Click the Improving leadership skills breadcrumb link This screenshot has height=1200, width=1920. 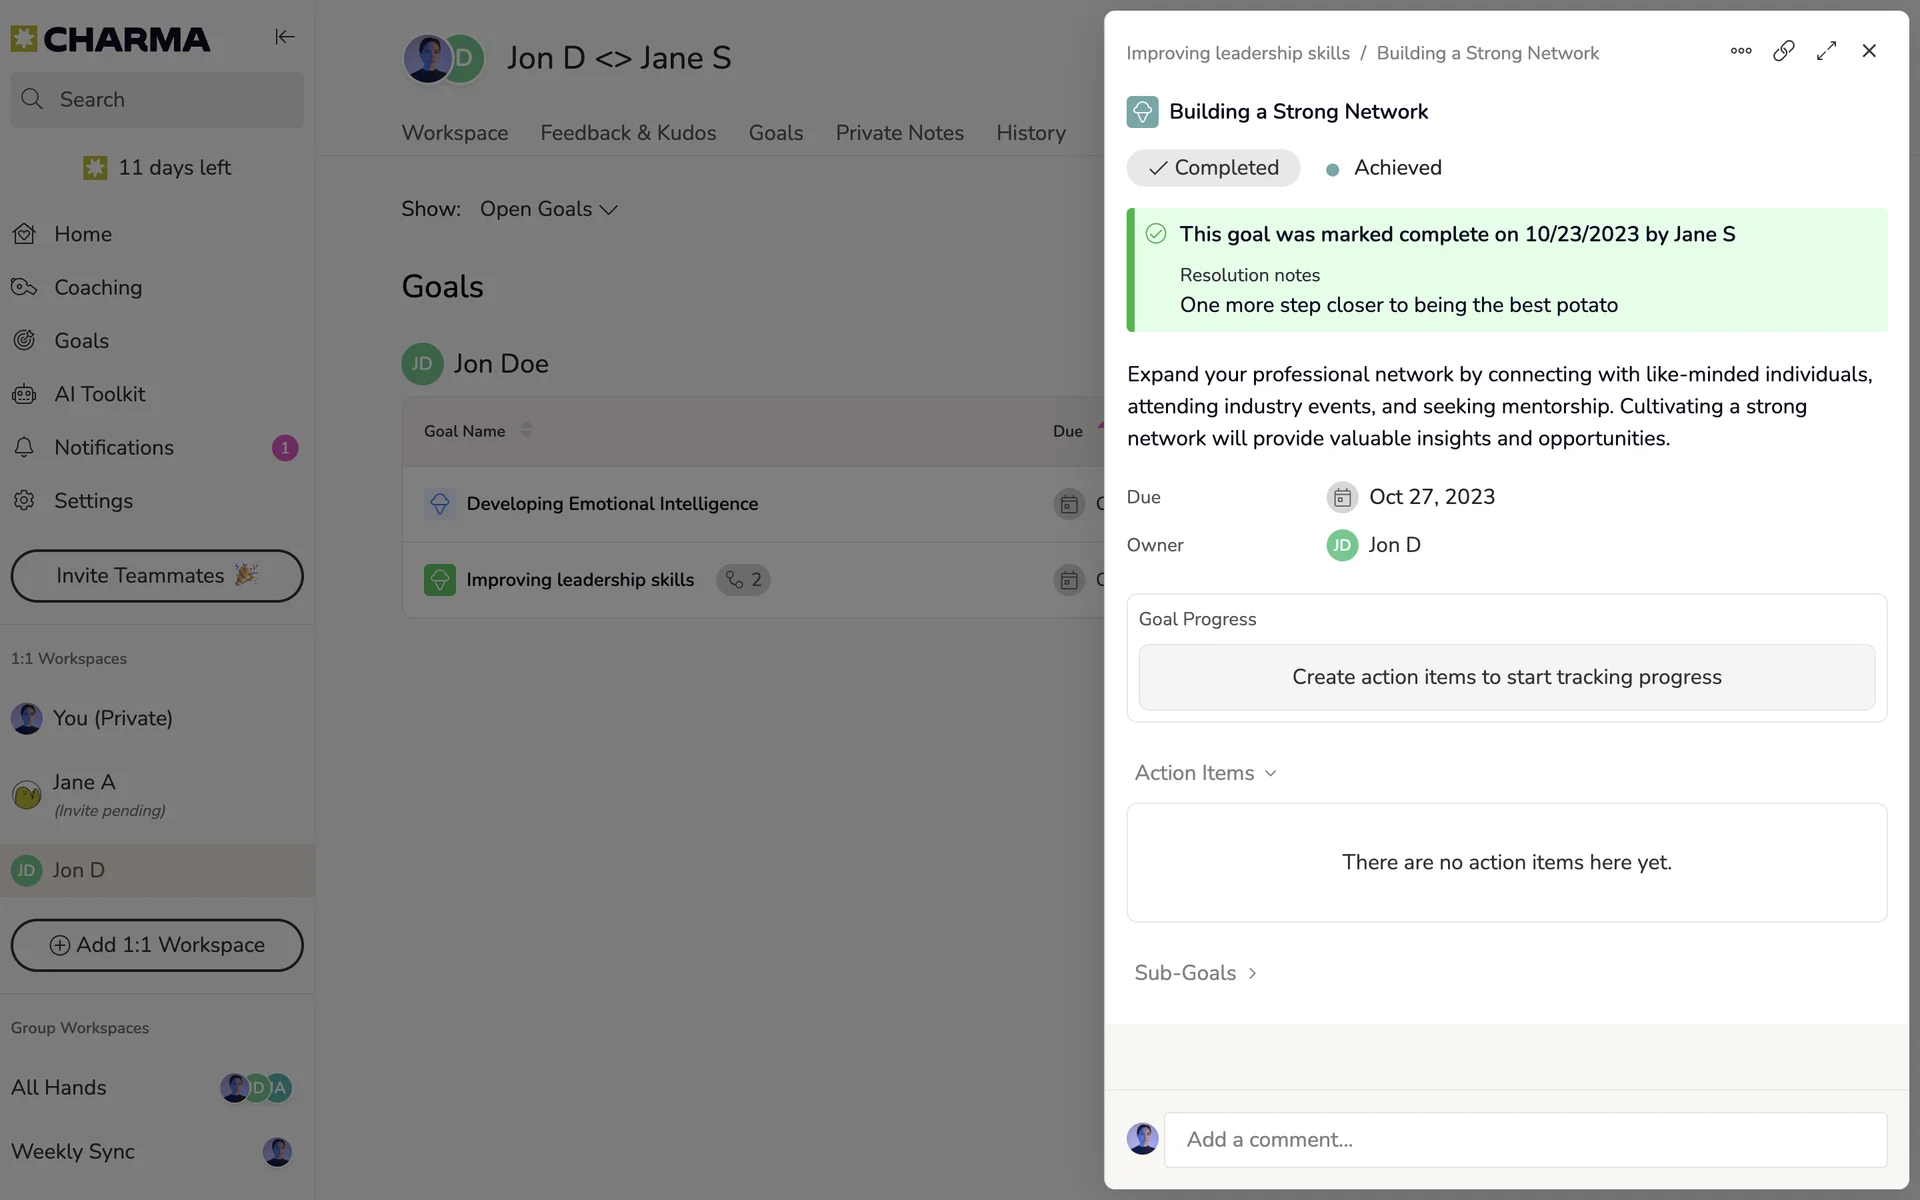click(x=1237, y=53)
